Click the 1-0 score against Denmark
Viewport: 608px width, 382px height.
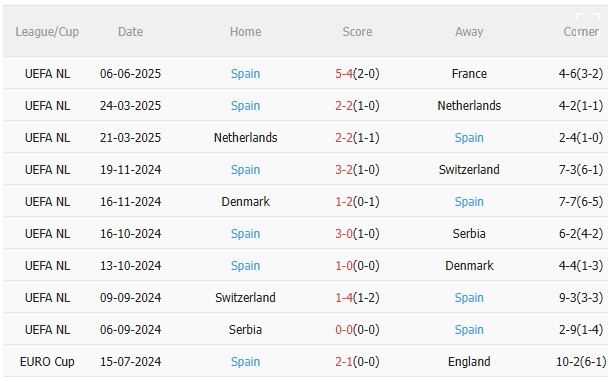click(344, 266)
